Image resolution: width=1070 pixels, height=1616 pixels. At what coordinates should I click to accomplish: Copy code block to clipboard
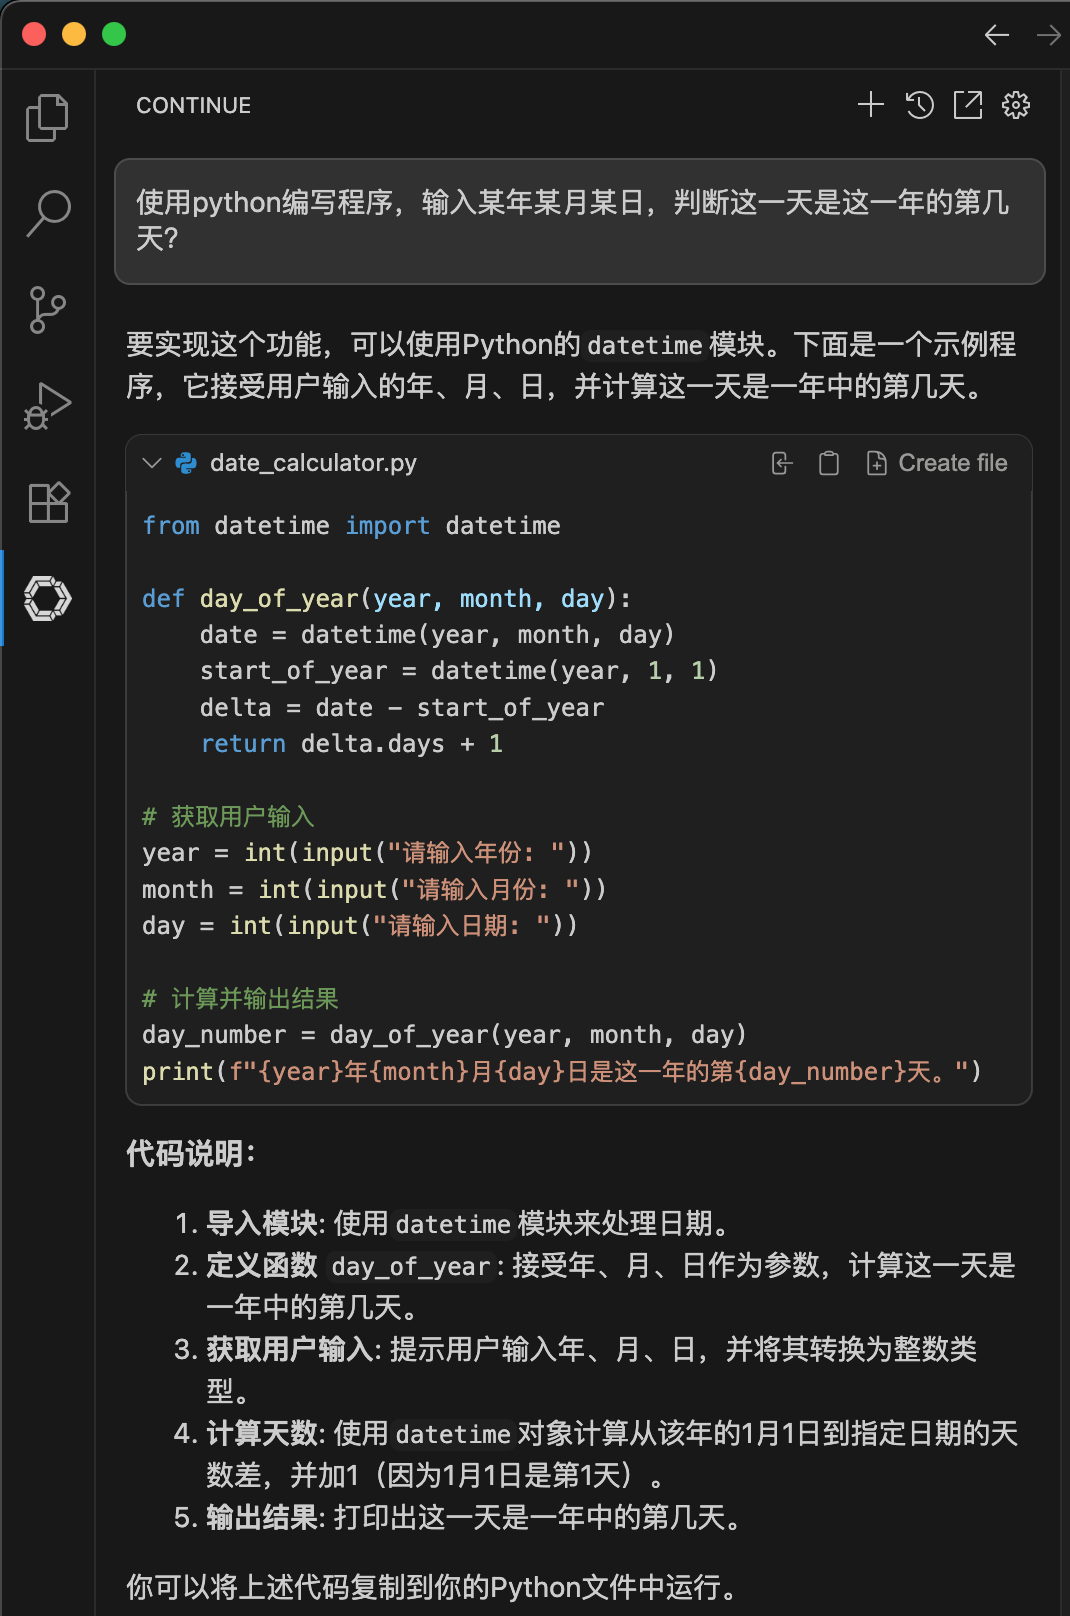click(829, 463)
